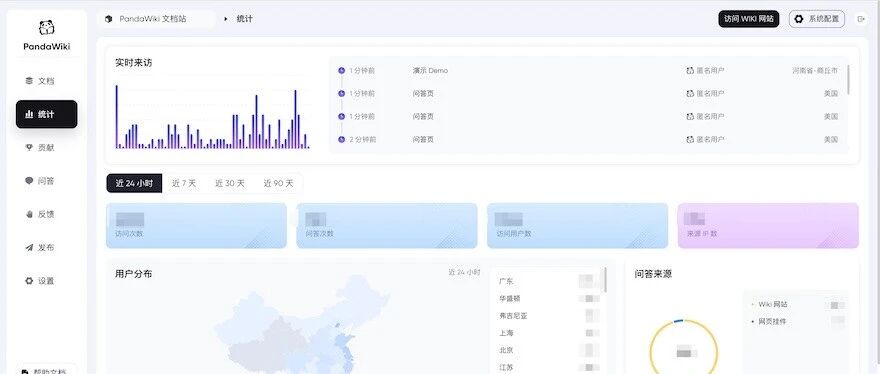Click the 问答来源 heading
This screenshot has height=374, width=880.
pyautogui.click(x=653, y=274)
